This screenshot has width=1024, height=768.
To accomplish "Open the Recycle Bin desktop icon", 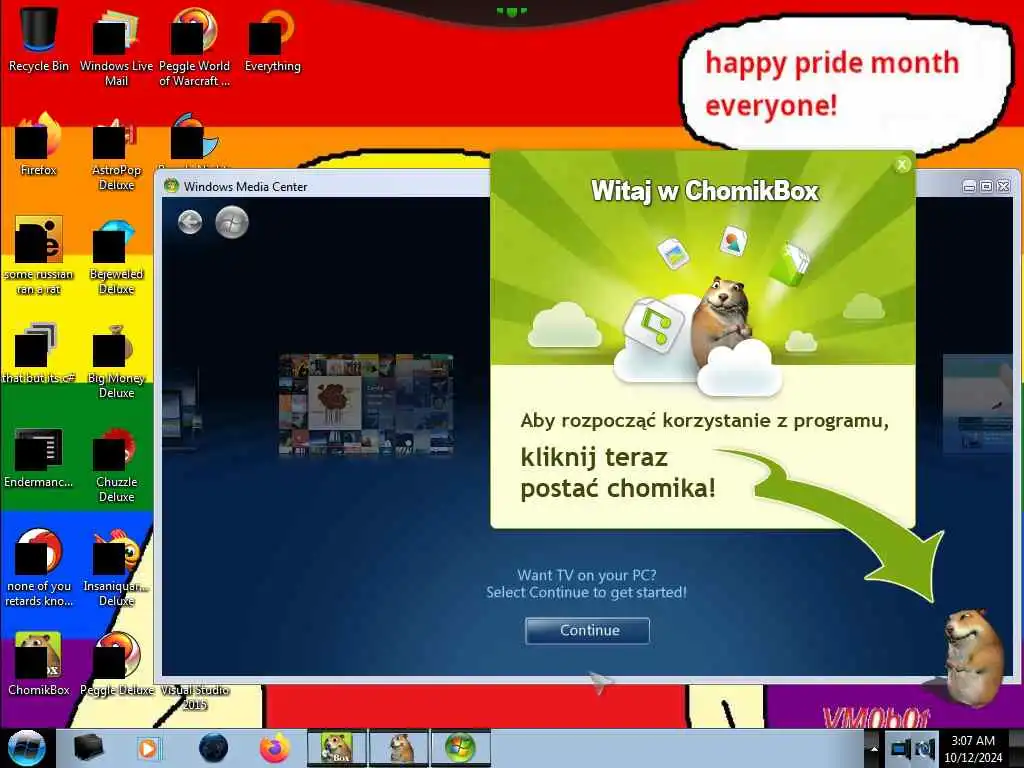I will click(39, 39).
